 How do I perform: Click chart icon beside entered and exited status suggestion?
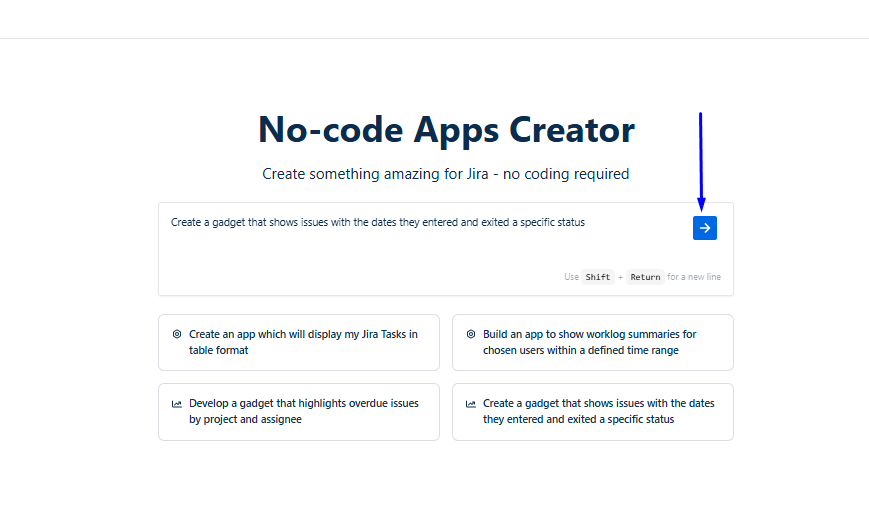pos(471,404)
